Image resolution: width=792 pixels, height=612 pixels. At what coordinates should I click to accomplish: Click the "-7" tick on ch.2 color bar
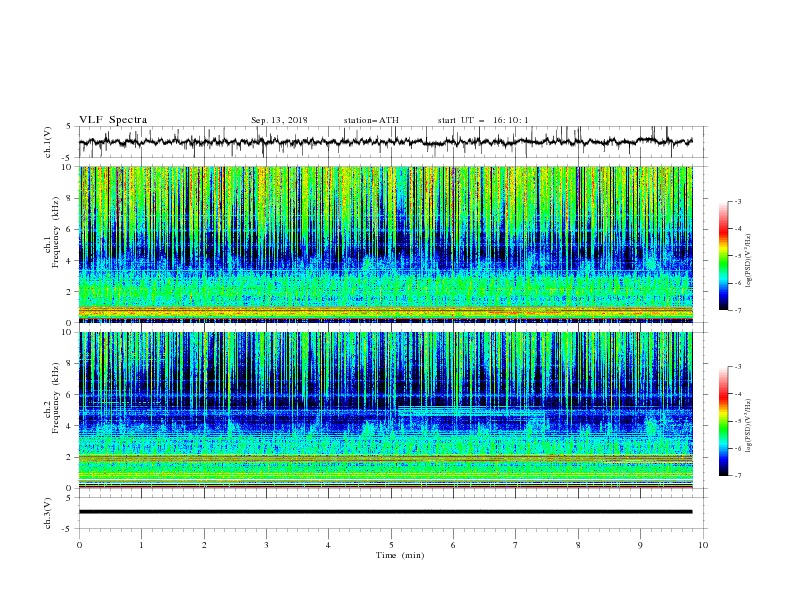pyautogui.click(x=738, y=476)
